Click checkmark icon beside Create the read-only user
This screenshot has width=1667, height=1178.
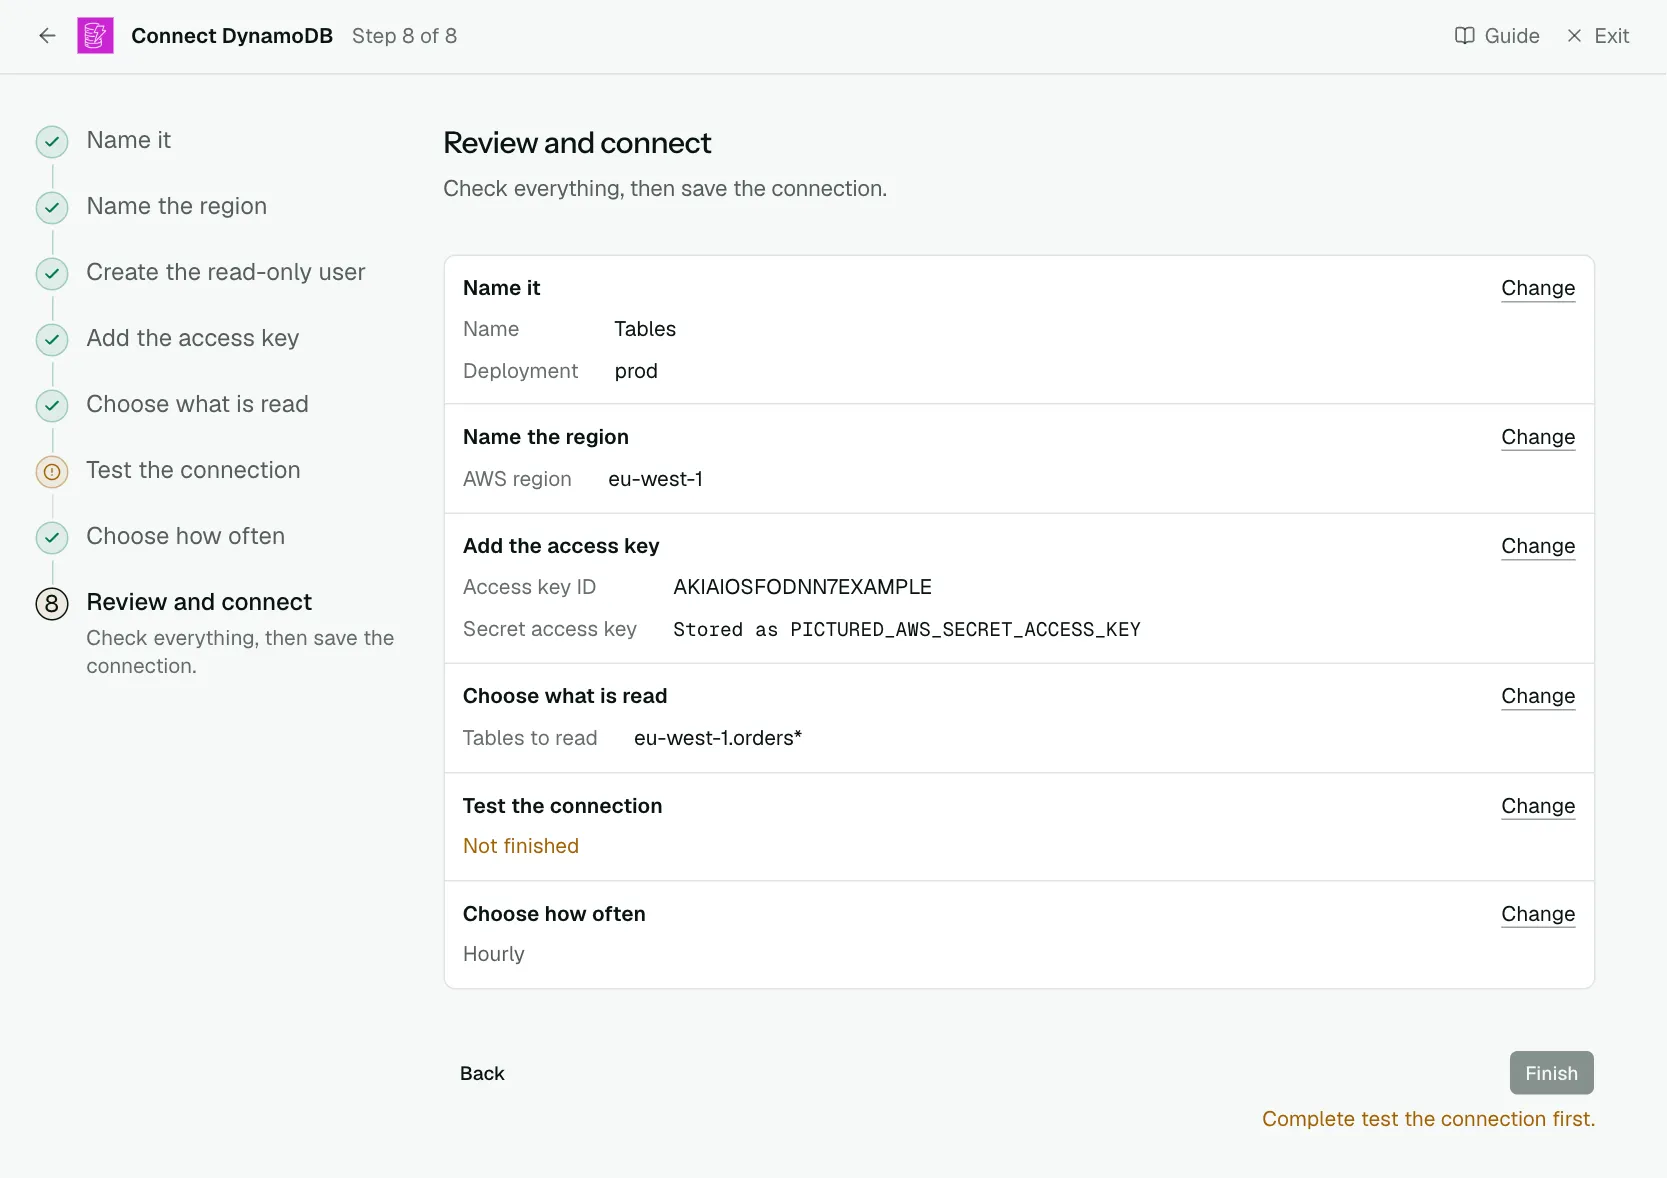coord(52,274)
